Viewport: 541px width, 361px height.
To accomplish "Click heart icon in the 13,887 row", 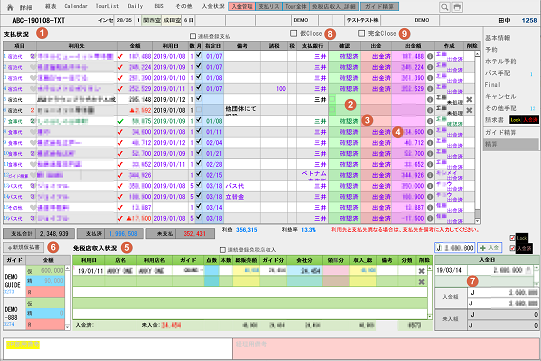I will [x=33, y=208].
